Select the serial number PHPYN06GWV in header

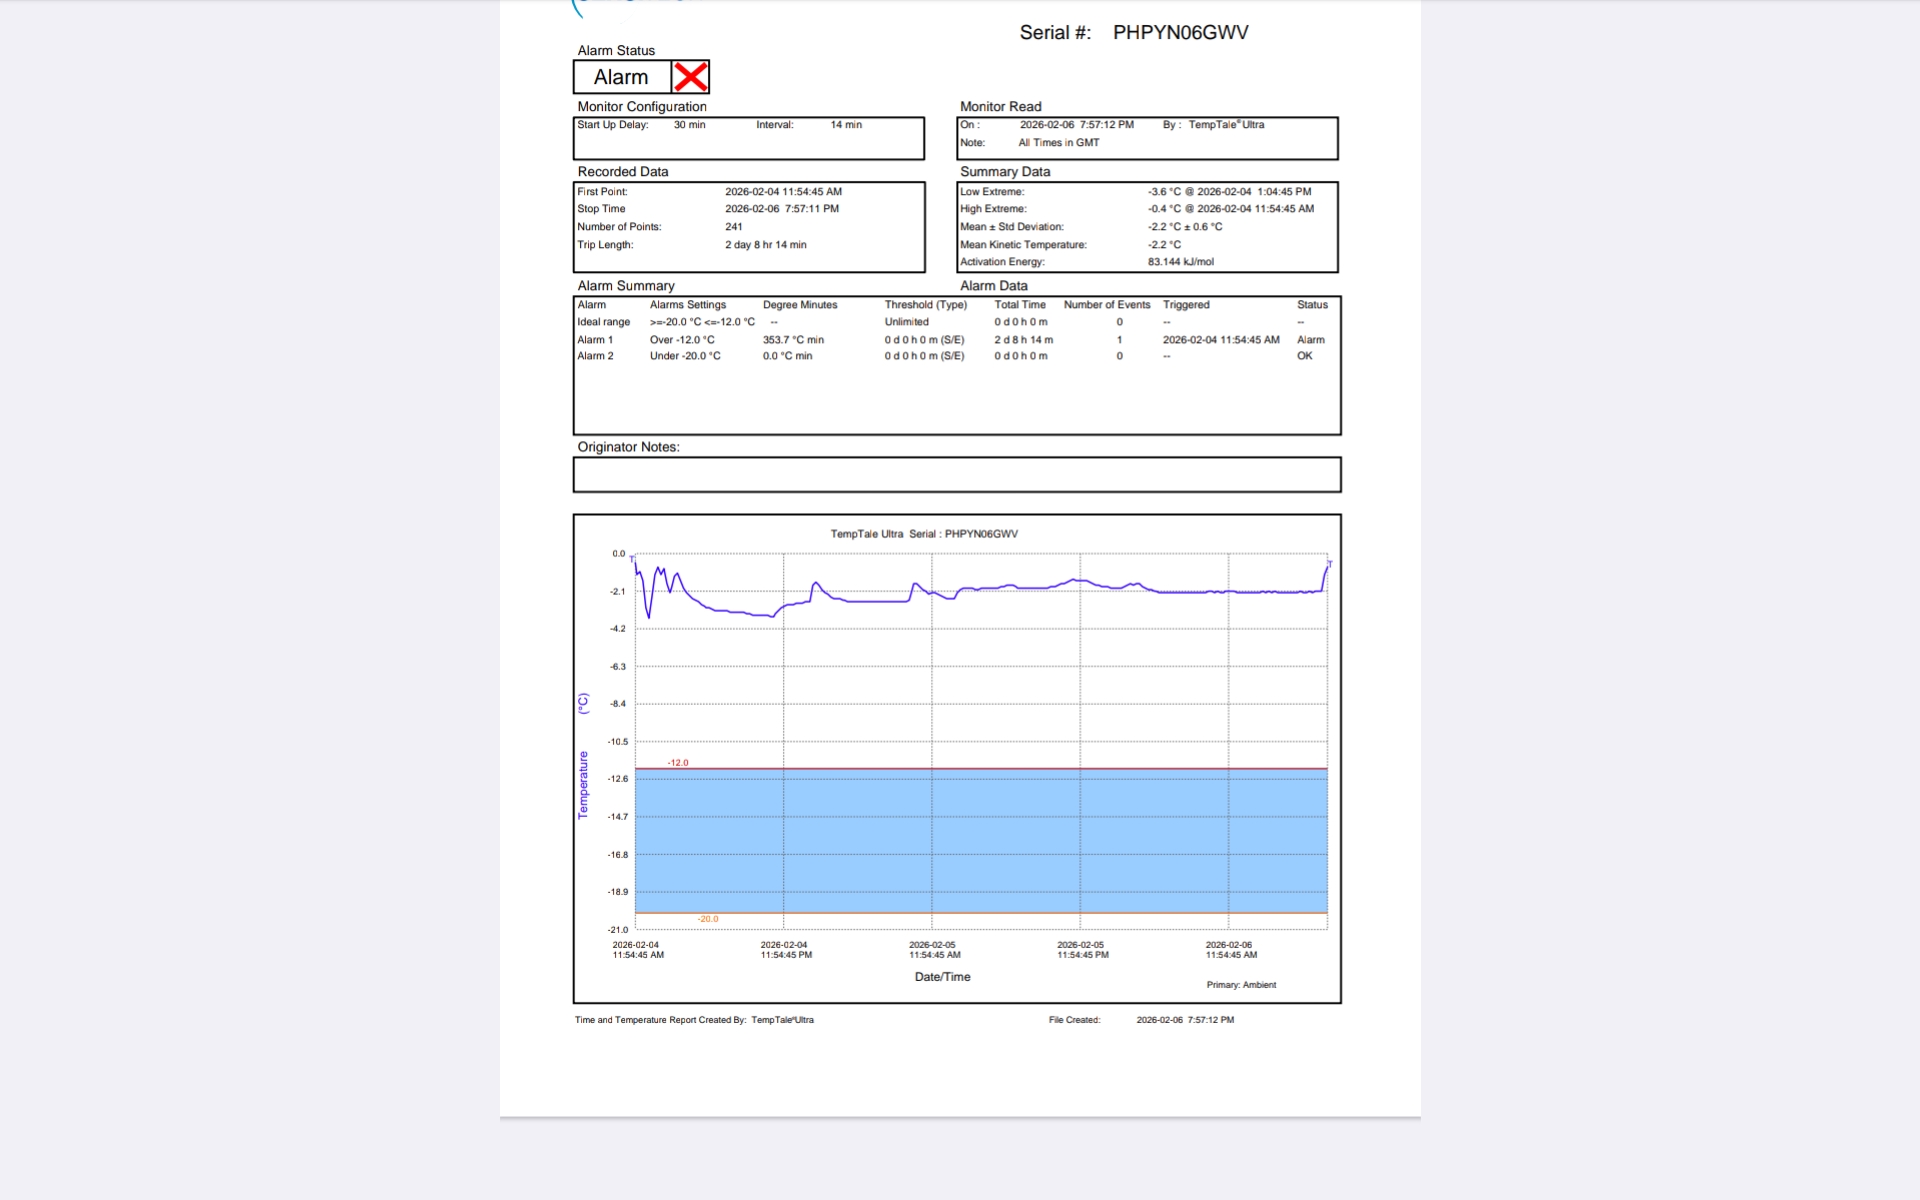coord(1180,33)
